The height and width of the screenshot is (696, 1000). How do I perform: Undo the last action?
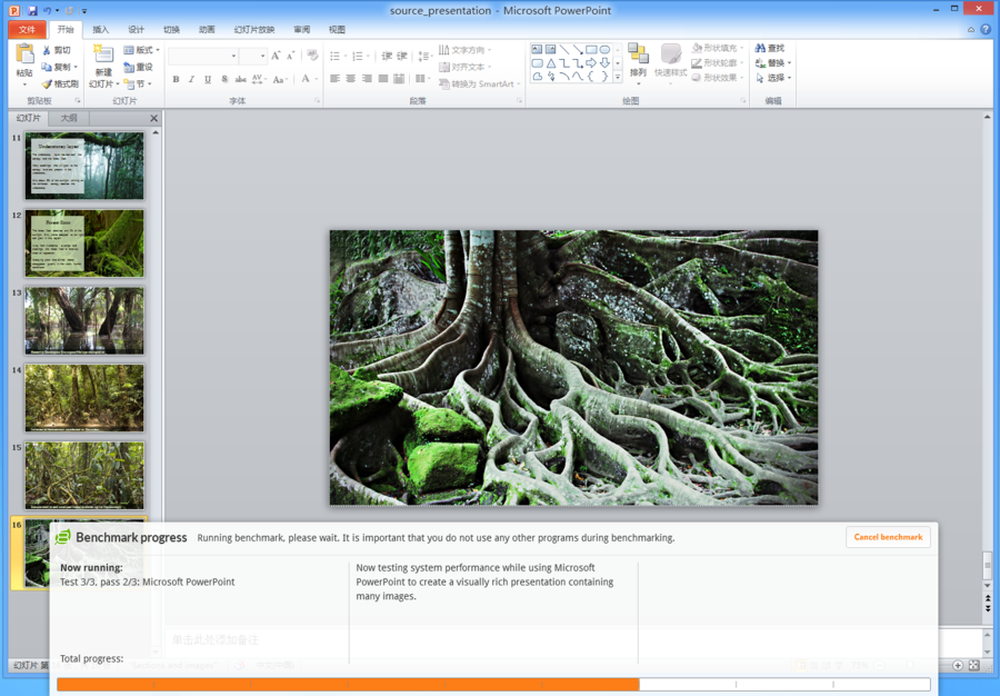click(47, 11)
